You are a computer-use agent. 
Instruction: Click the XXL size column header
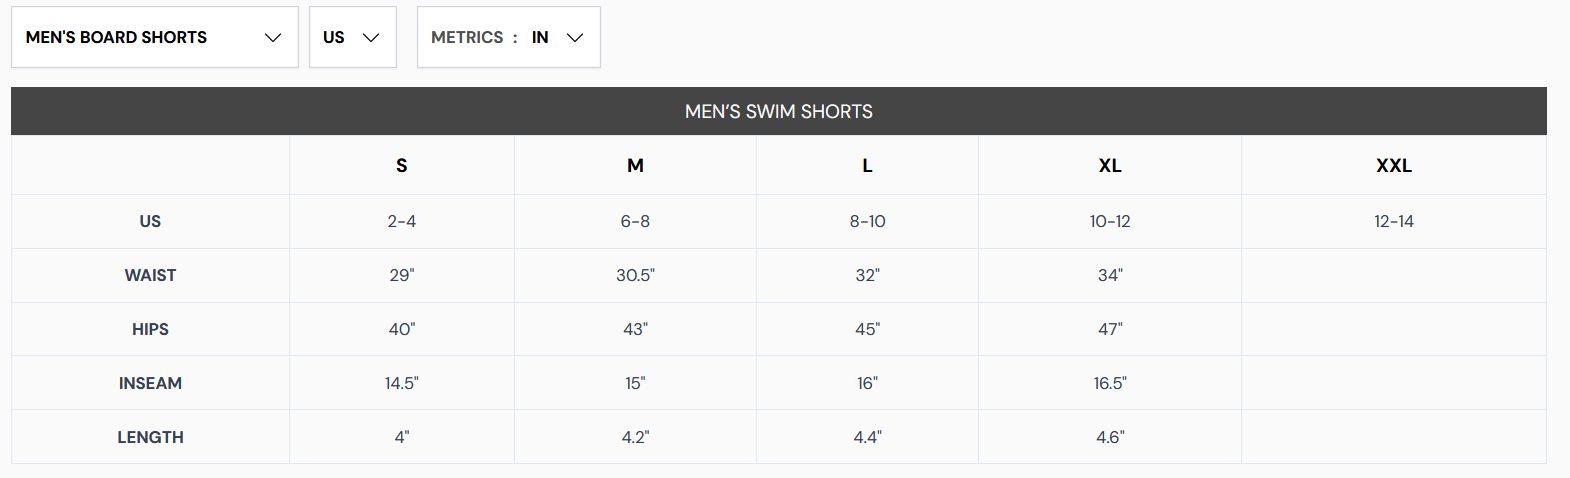pyautogui.click(x=1394, y=165)
